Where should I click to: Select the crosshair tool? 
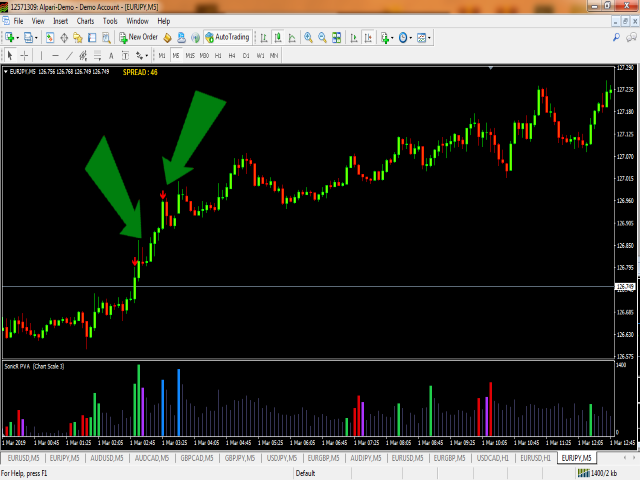pyautogui.click(x=24, y=56)
